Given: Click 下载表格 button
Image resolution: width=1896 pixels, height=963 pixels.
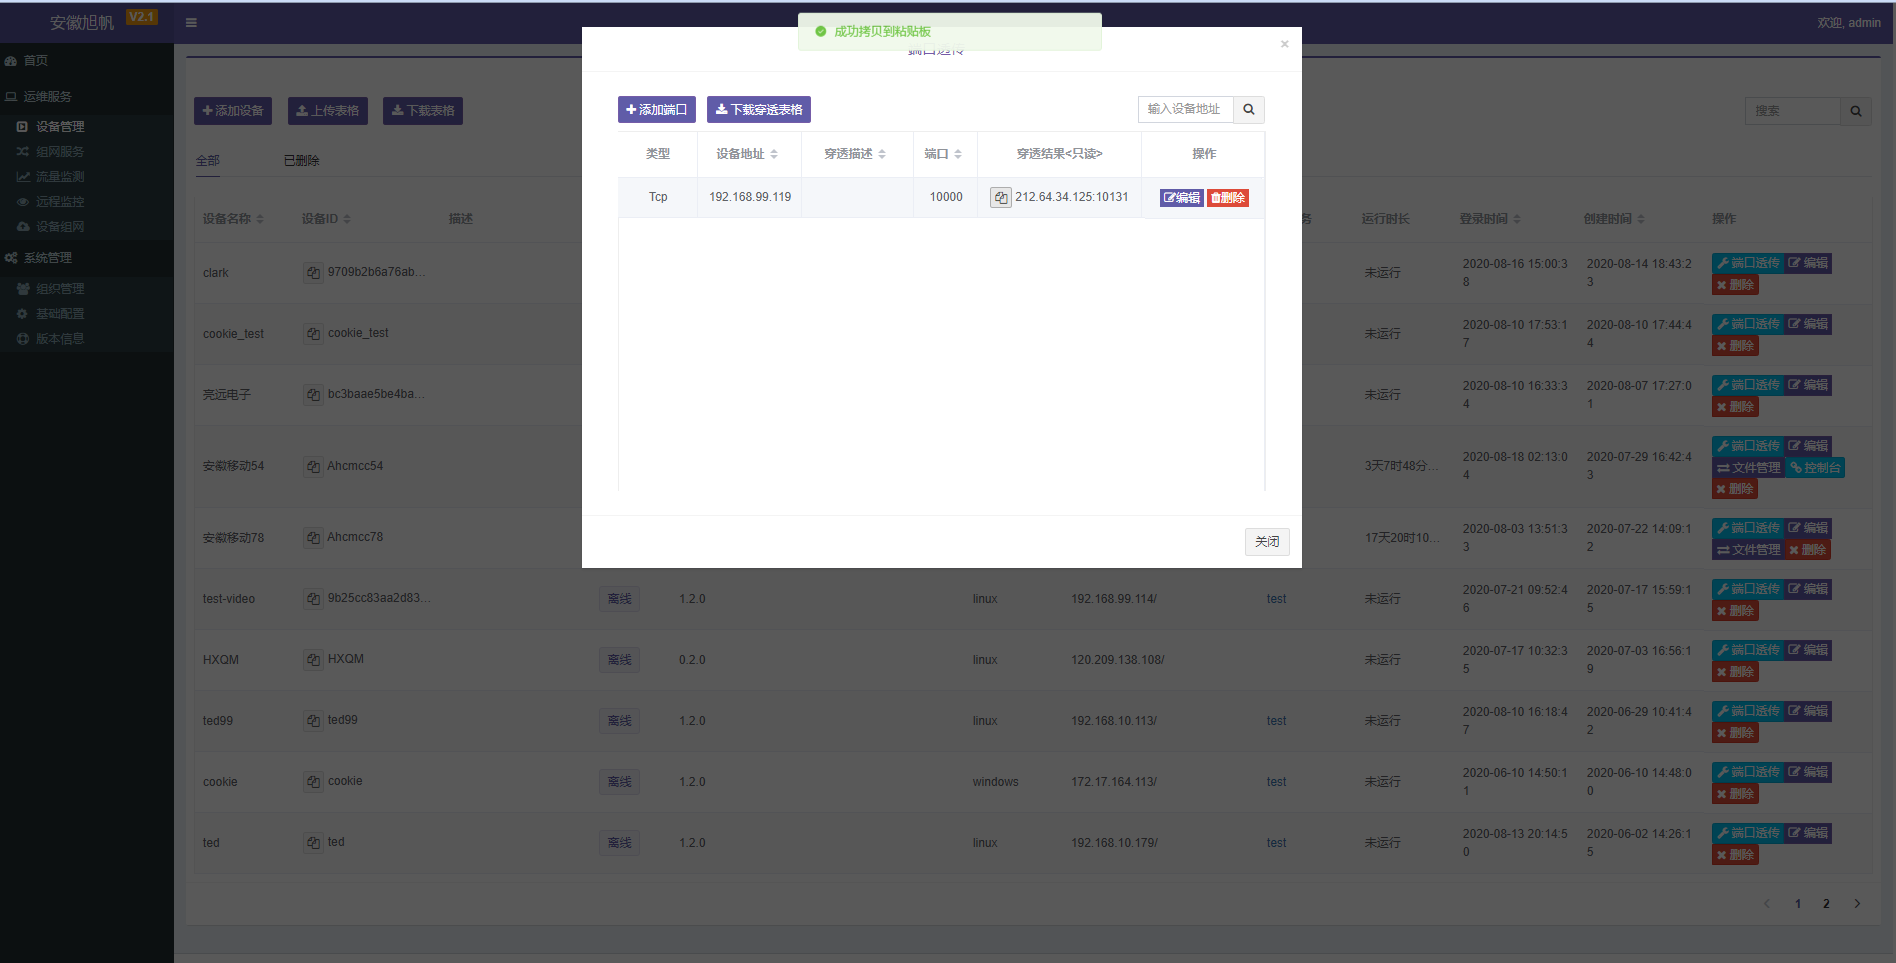Looking at the screenshot, I should pos(423,111).
